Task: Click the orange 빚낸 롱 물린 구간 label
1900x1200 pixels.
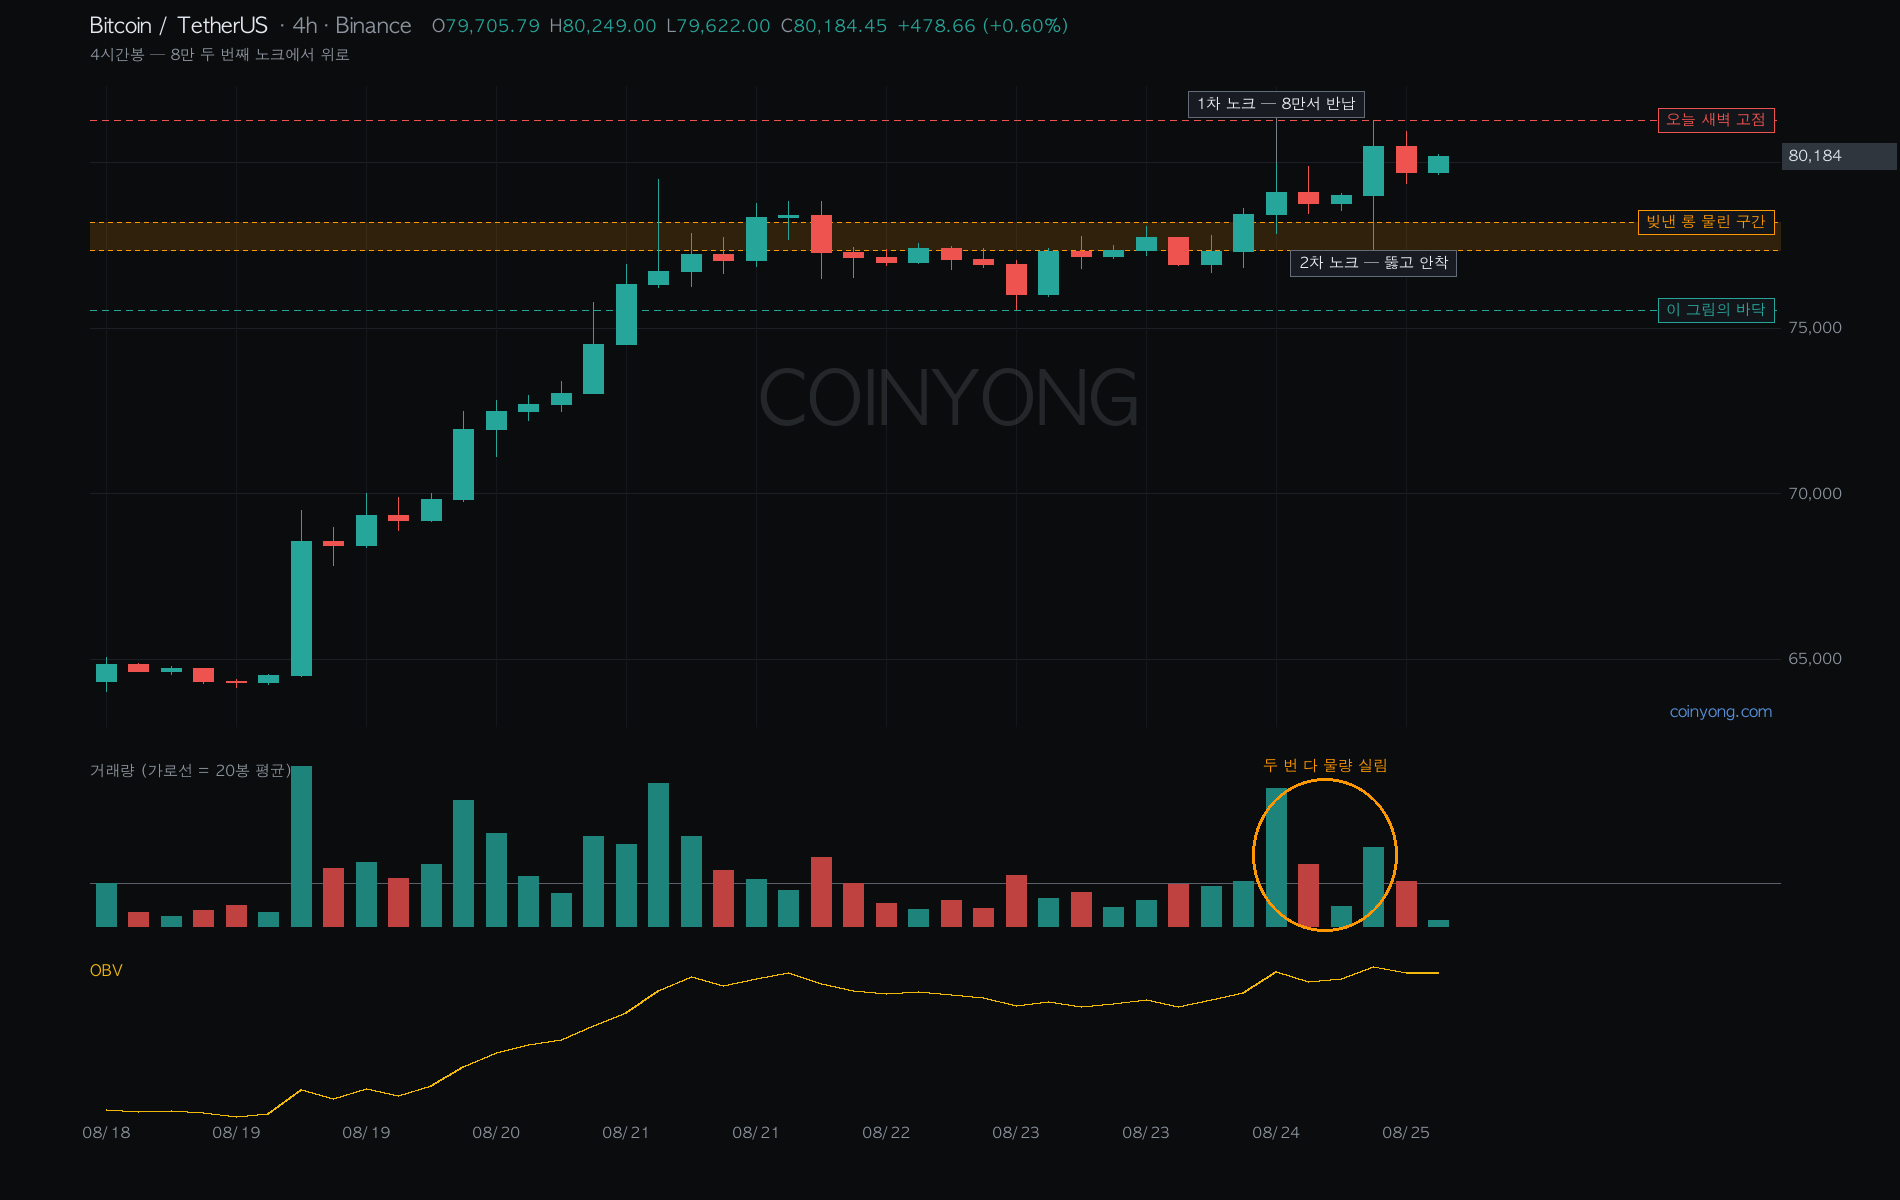Action: click(x=1706, y=222)
